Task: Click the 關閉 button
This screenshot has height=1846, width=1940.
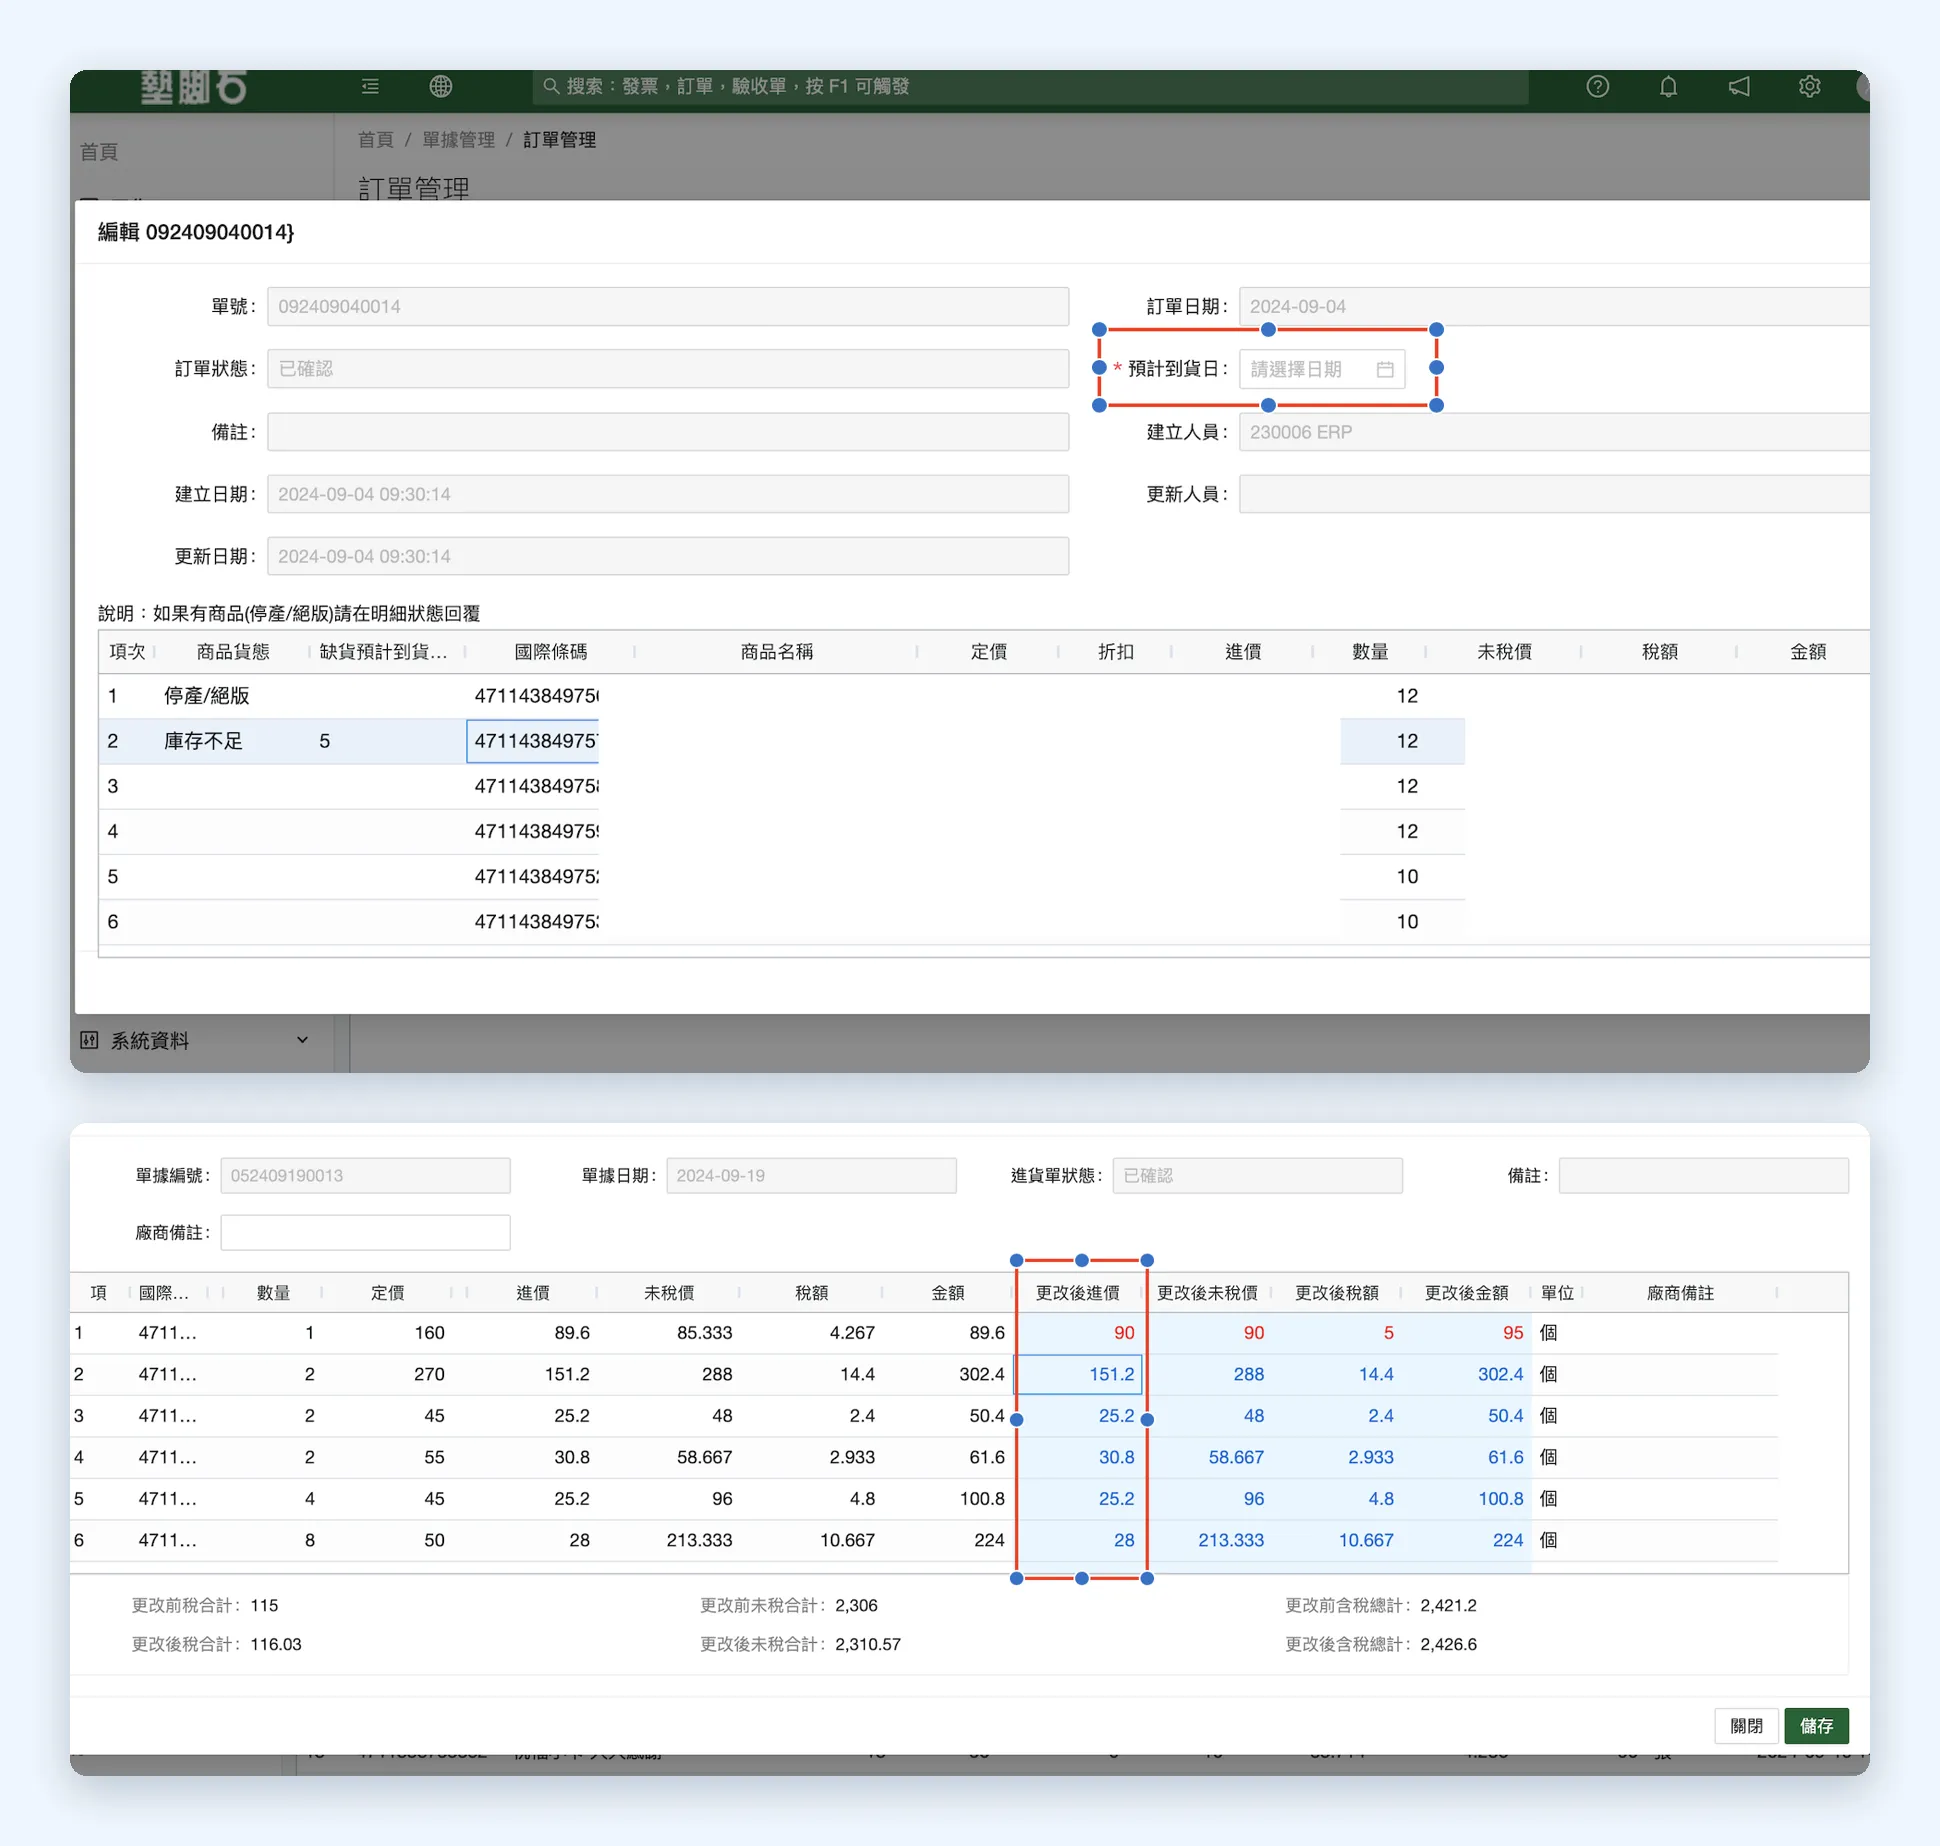Action: point(1746,1725)
